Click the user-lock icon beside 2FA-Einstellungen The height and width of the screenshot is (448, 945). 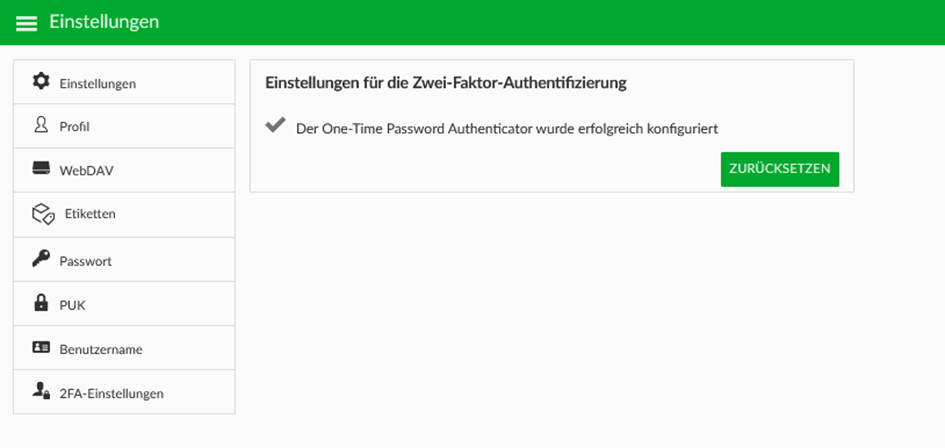[41, 391]
